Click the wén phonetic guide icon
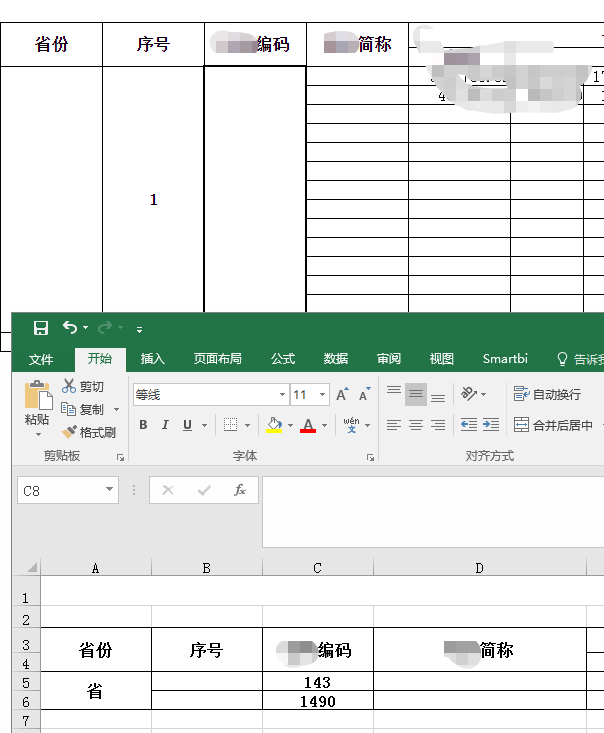This screenshot has height=733, width=604. pyautogui.click(x=352, y=425)
